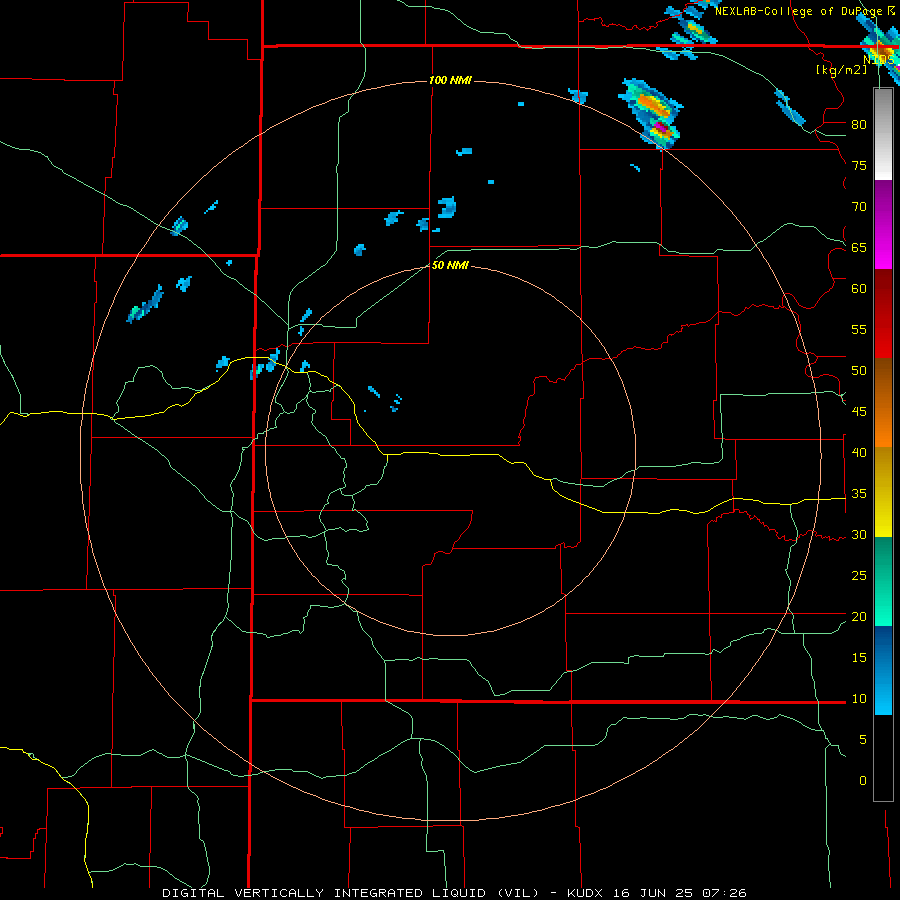The image size is (900, 900).
Task: Click the 35 value on the color scale
Action: (x=859, y=494)
